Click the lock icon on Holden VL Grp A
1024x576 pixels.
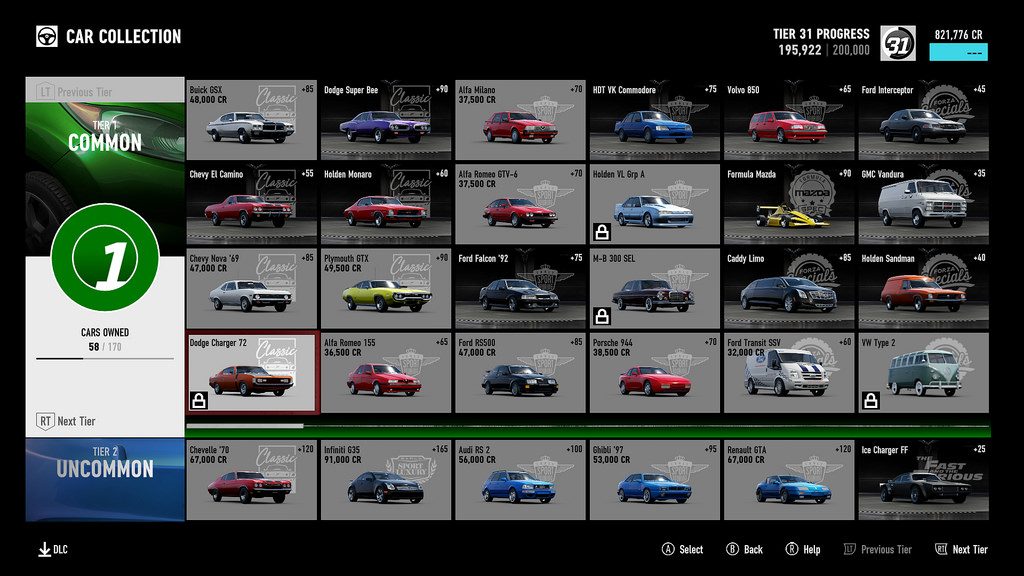point(602,232)
